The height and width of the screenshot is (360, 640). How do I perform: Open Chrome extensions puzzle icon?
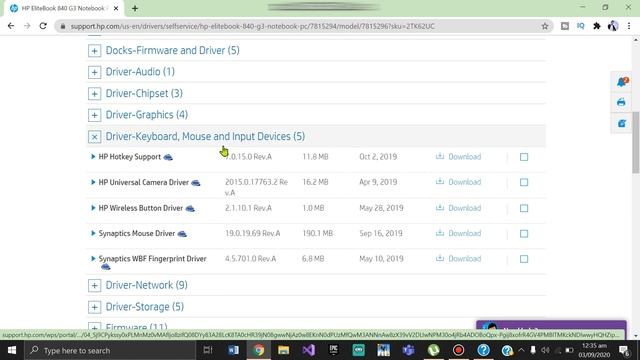(x=597, y=26)
